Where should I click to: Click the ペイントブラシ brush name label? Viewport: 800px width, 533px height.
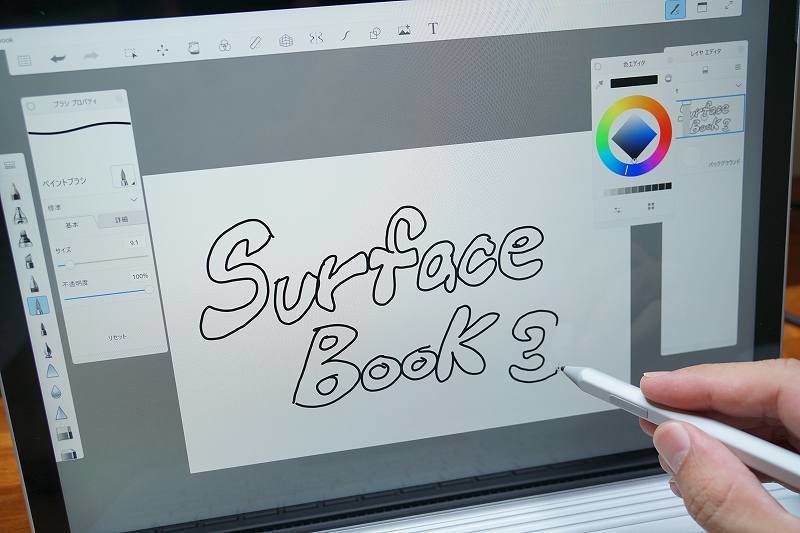(x=64, y=182)
